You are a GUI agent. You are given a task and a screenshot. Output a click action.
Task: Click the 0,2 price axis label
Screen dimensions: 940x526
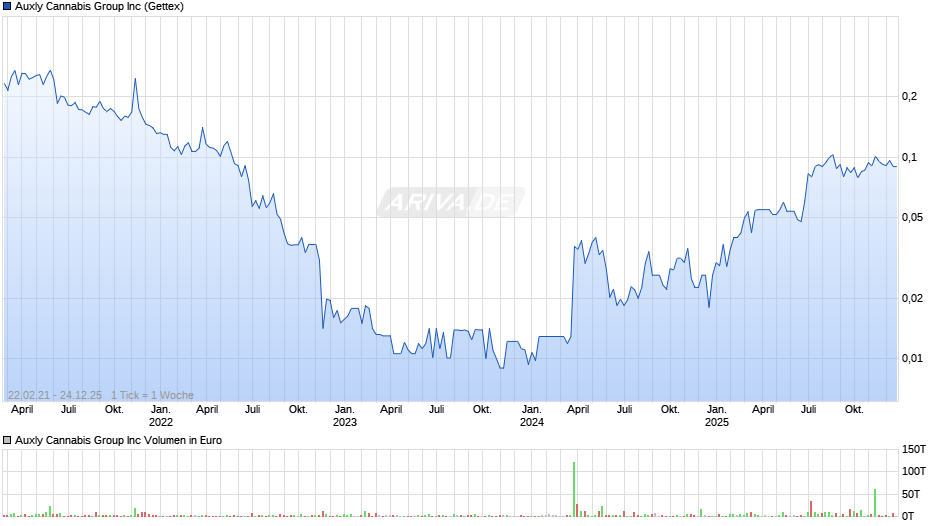pyautogui.click(x=909, y=96)
